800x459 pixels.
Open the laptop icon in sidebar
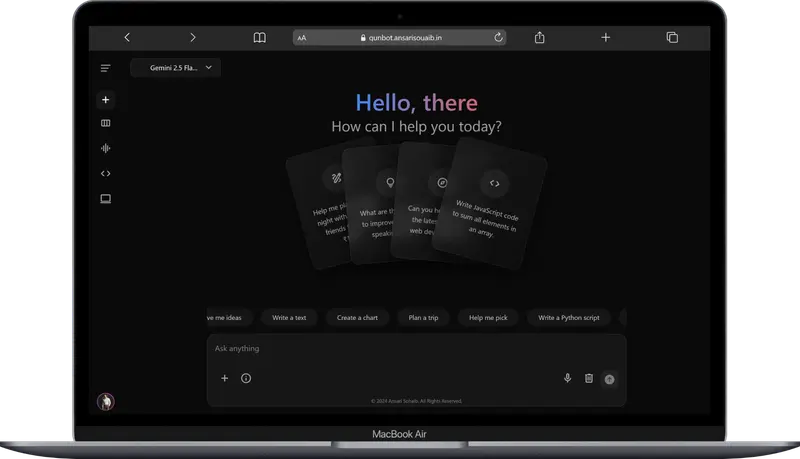[x=106, y=199]
